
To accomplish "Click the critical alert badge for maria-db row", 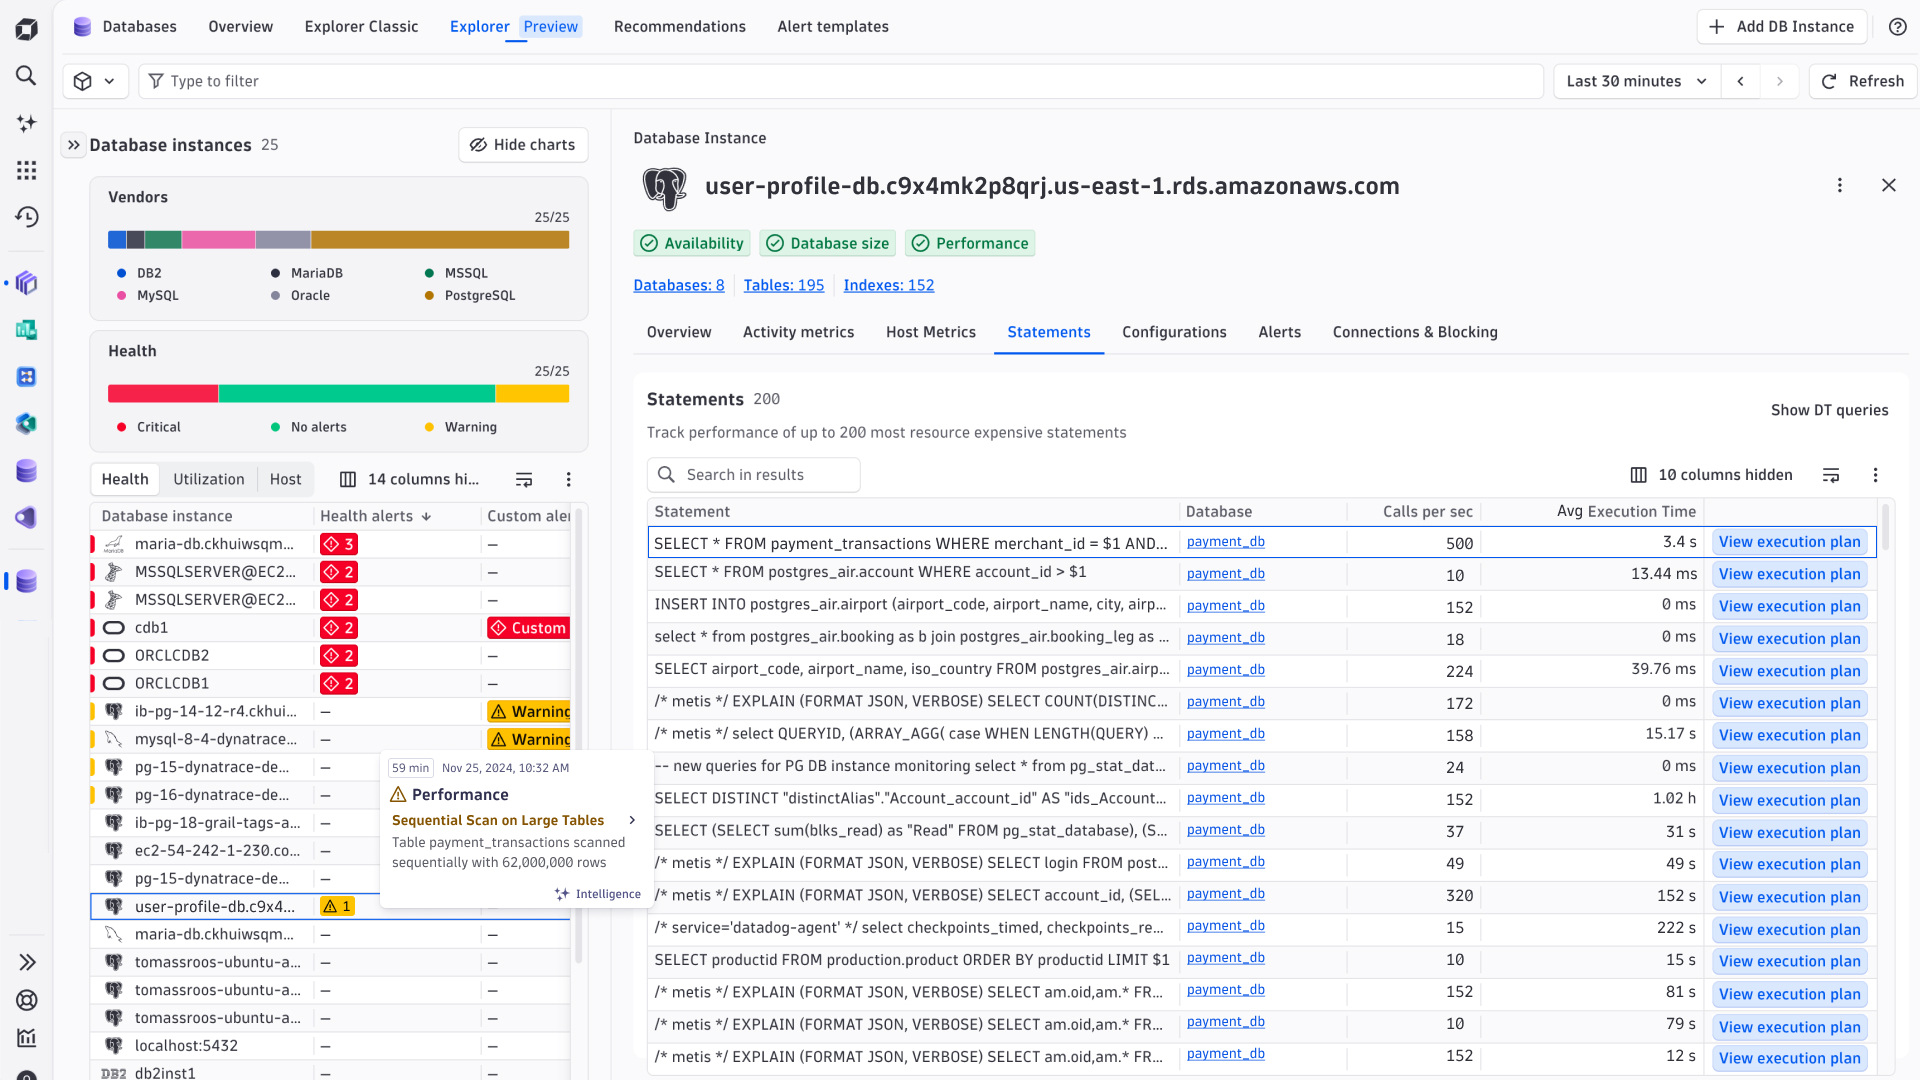I will (x=339, y=544).
